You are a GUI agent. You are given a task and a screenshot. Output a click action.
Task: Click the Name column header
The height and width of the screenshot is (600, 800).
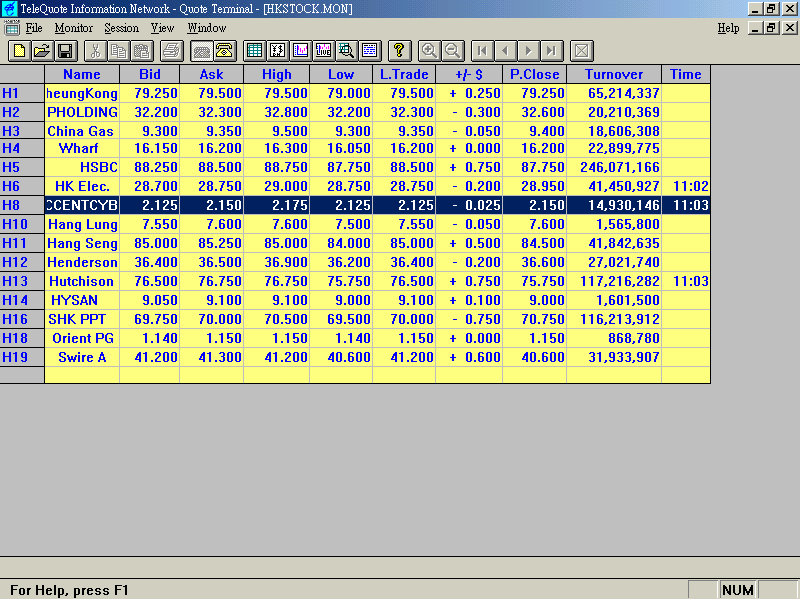pyautogui.click(x=82, y=74)
